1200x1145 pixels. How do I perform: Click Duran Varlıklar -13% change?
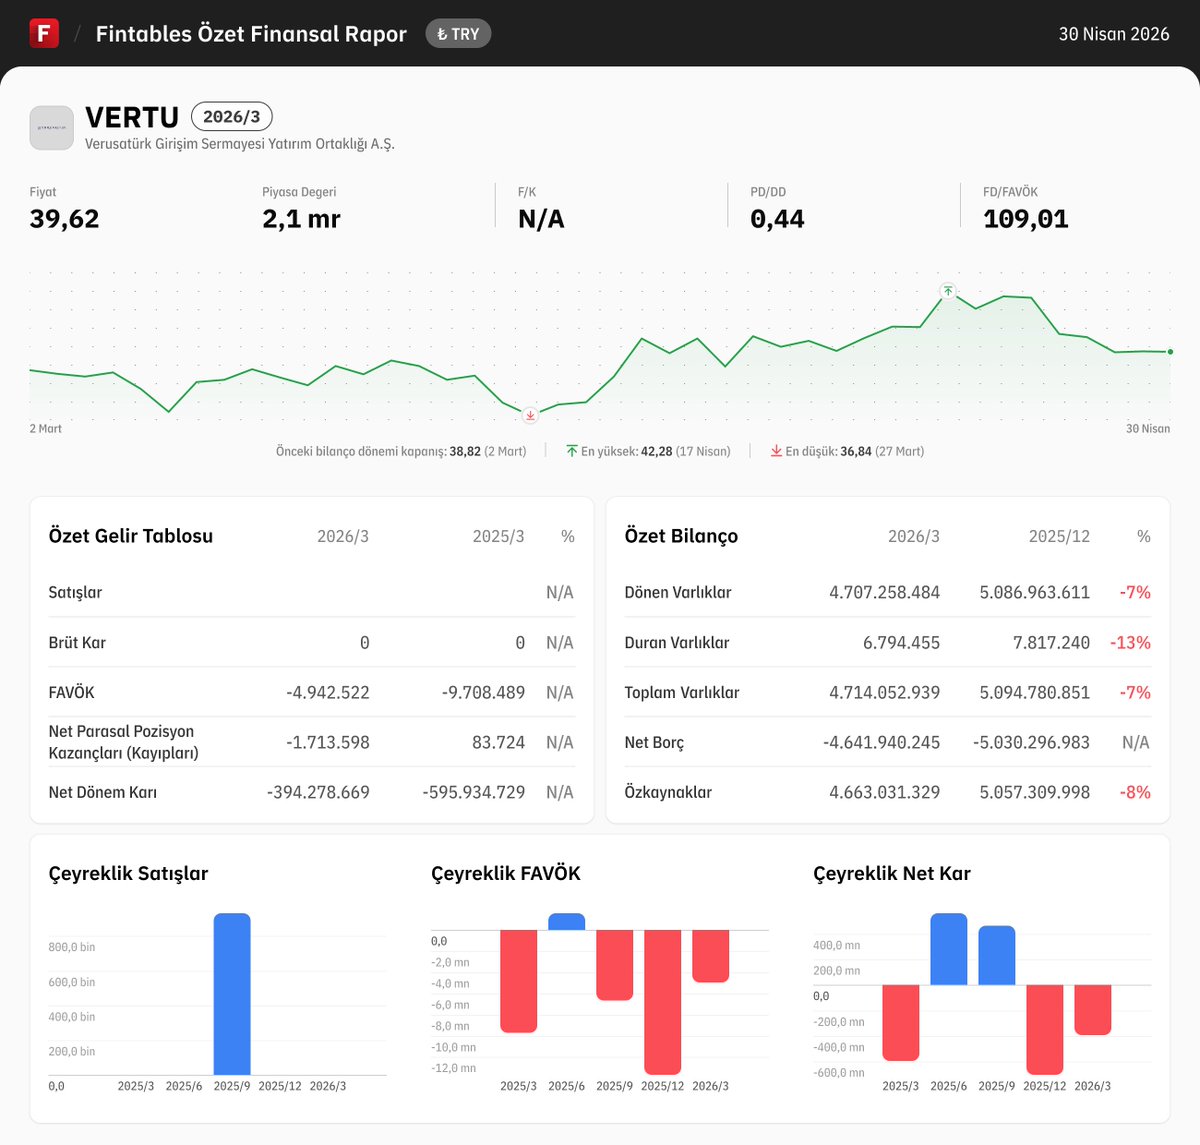pos(1130,642)
